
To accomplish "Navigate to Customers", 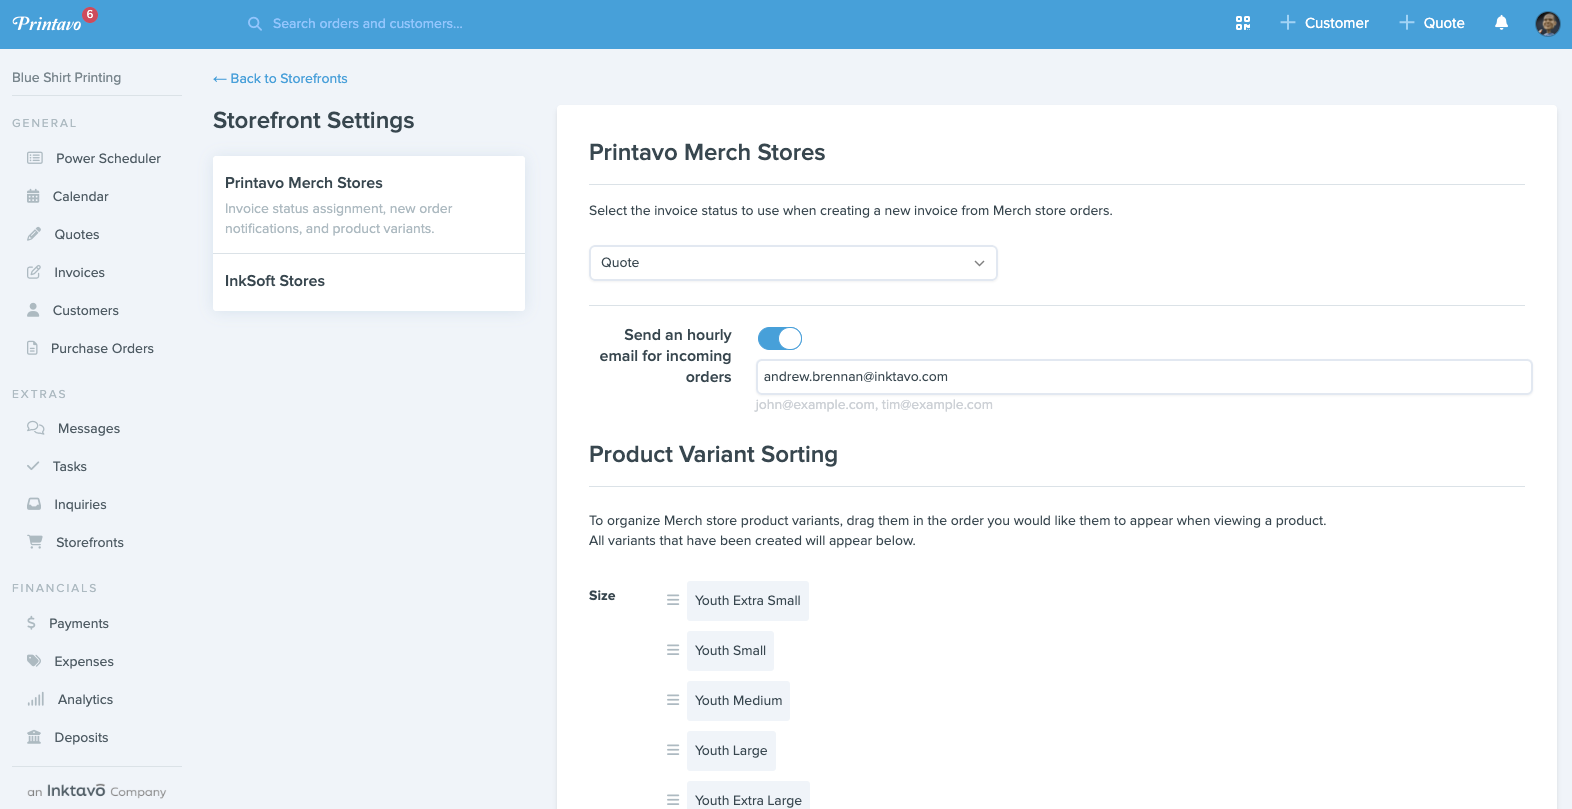I will tap(86, 310).
